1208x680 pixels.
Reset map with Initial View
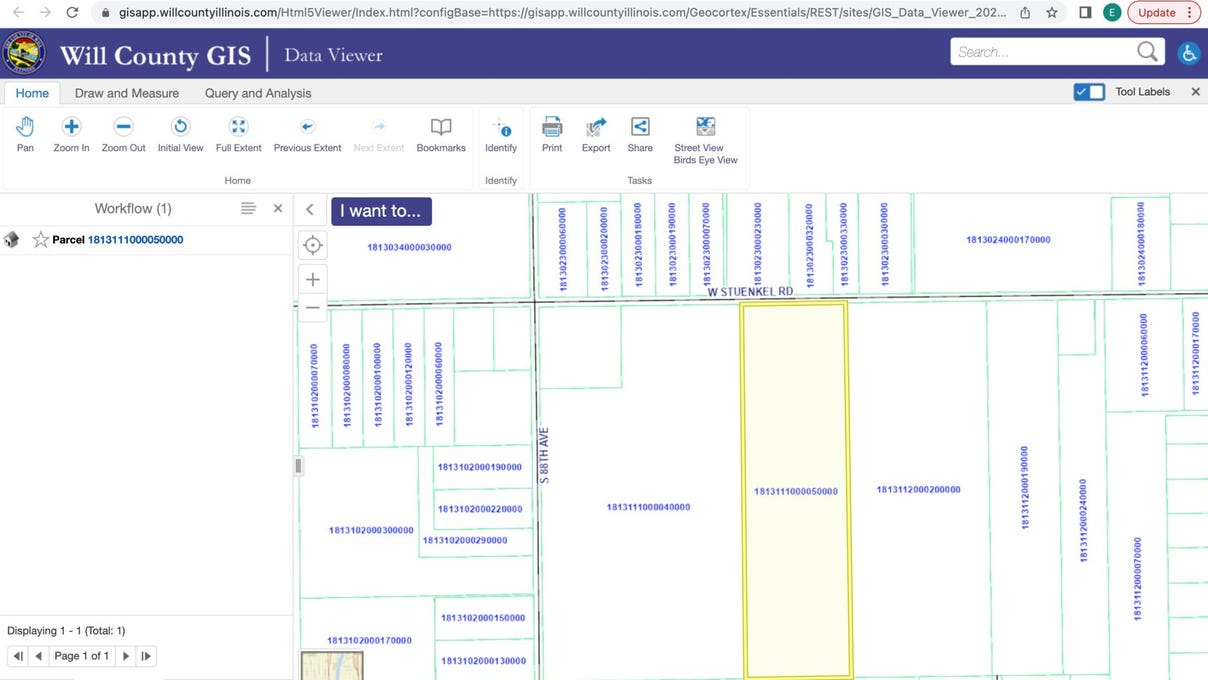point(180,134)
